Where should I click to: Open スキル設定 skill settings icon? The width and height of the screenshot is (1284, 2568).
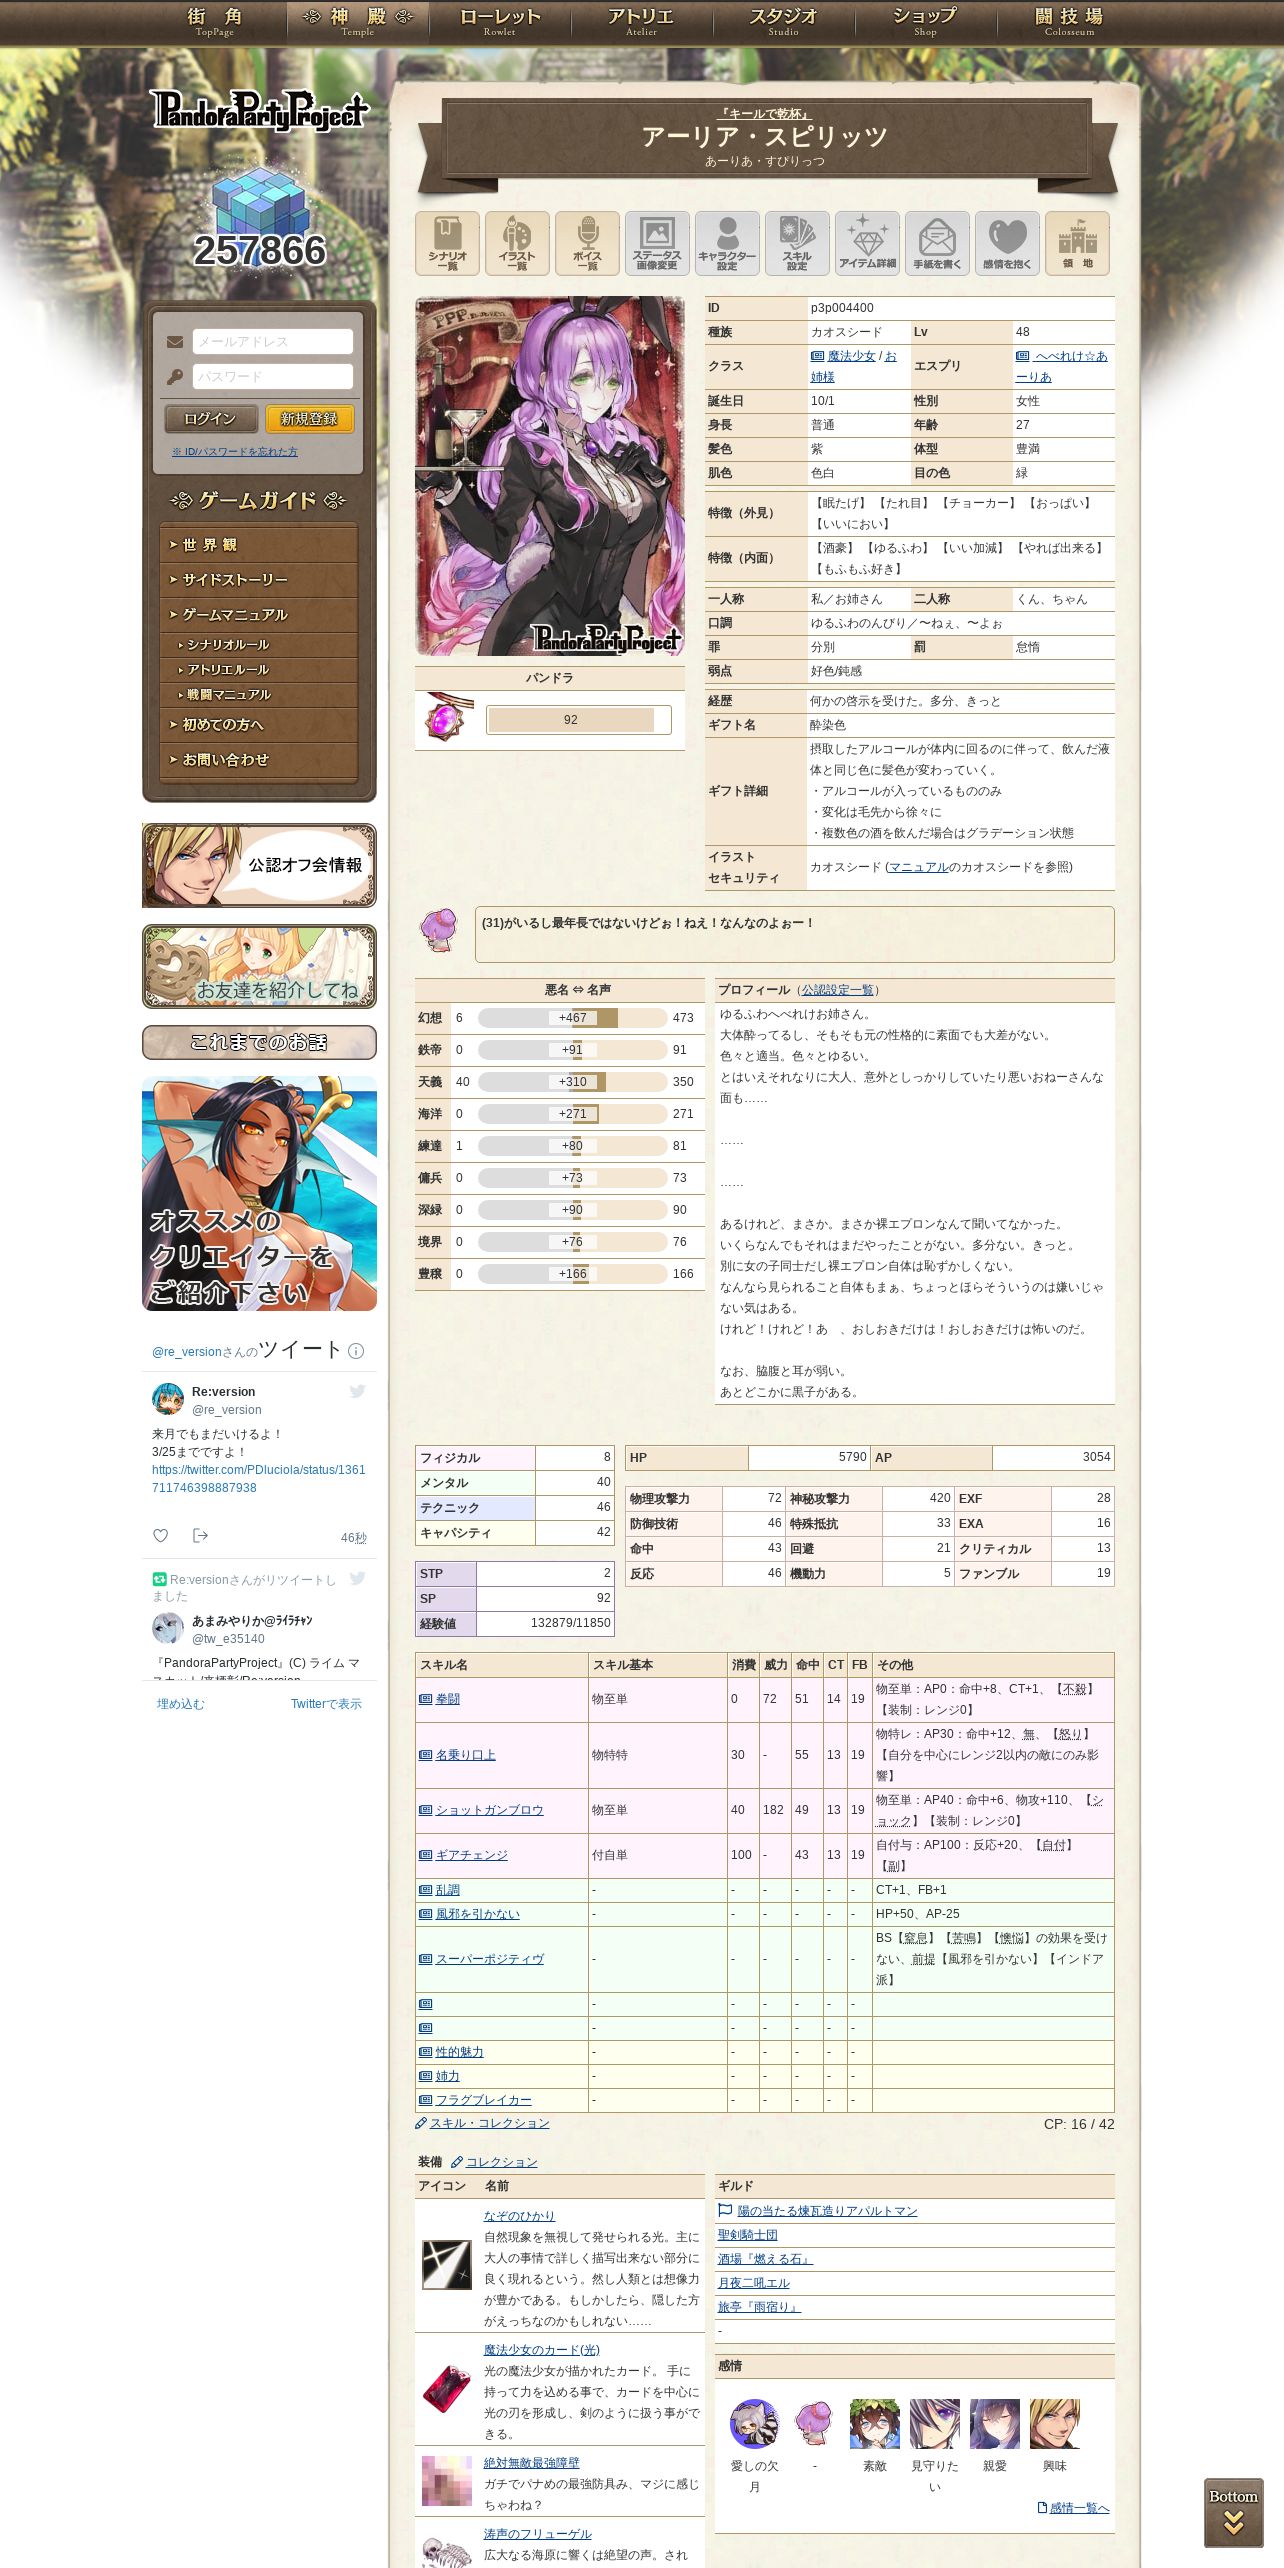[x=797, y=243]
